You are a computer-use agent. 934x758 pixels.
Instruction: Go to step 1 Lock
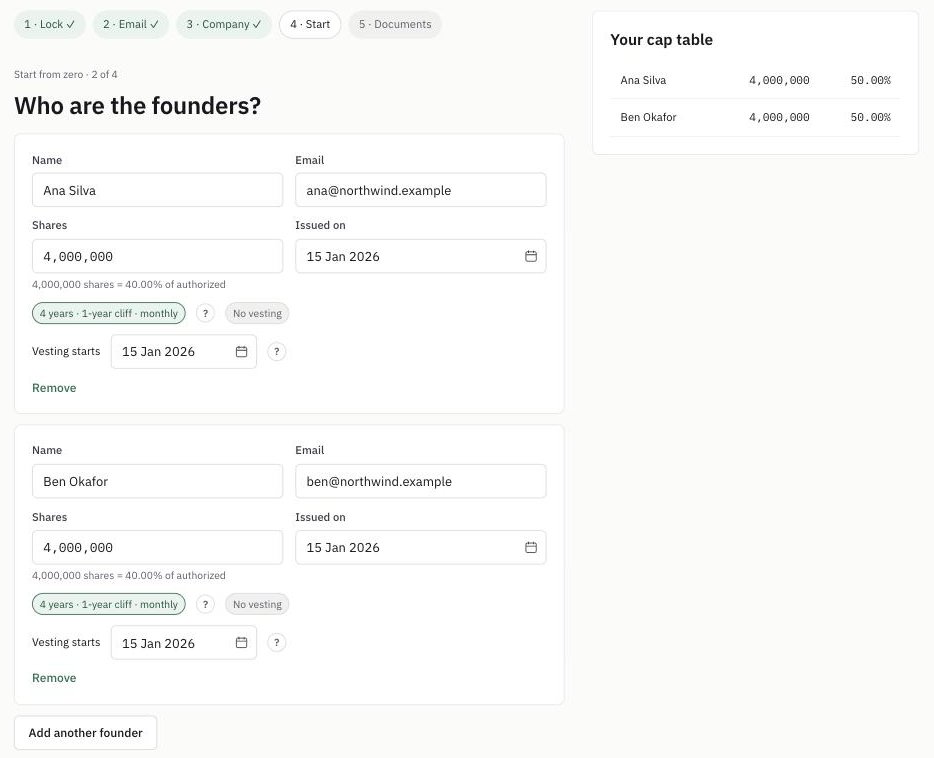pos(50,24)
